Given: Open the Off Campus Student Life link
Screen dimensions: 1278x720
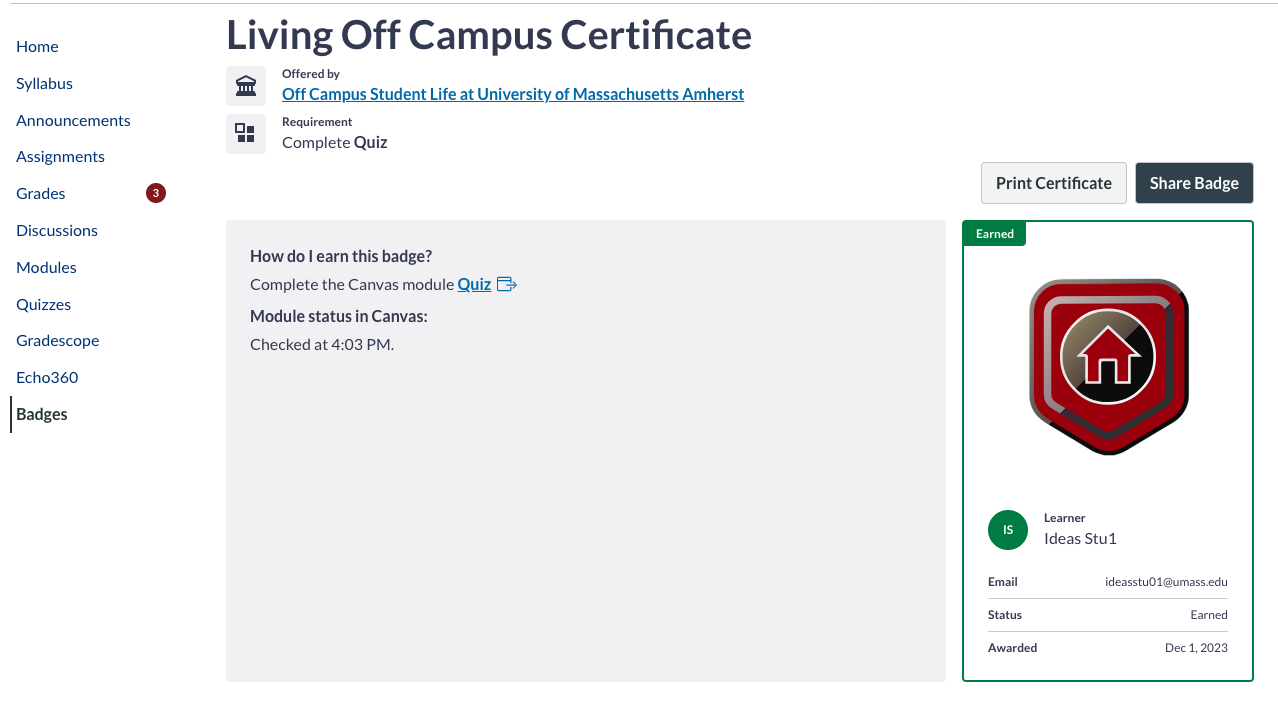Looking at the screenshot, I should coord(512,94).
